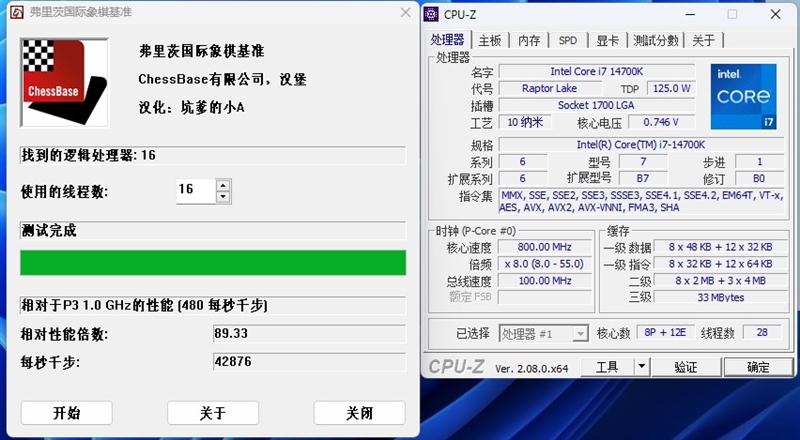Minimize the CPU-Z window
800x440 pixels.
[689, 14]
